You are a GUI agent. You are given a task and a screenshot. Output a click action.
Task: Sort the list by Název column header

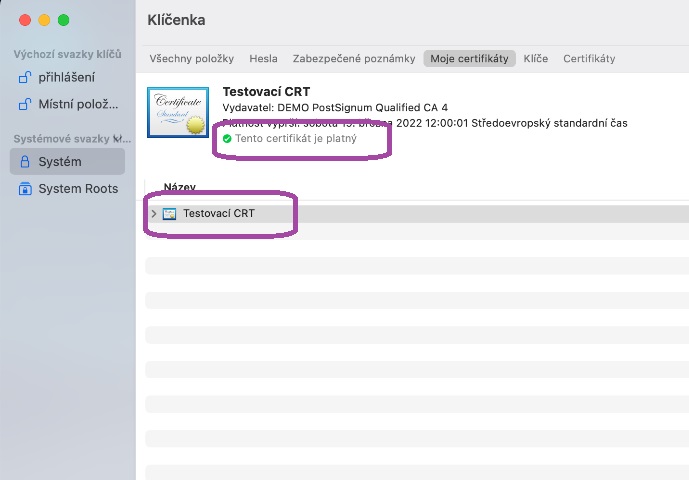[180, 187]
